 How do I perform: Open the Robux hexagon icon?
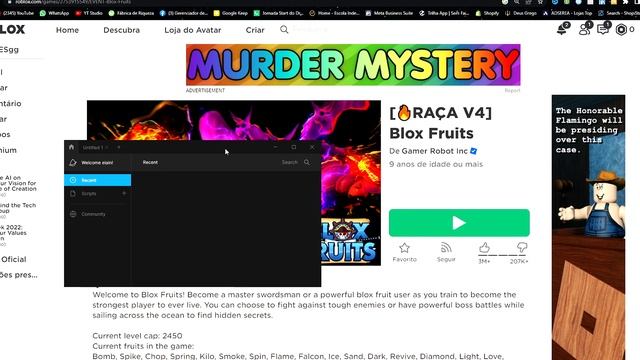tap(621, 30)
